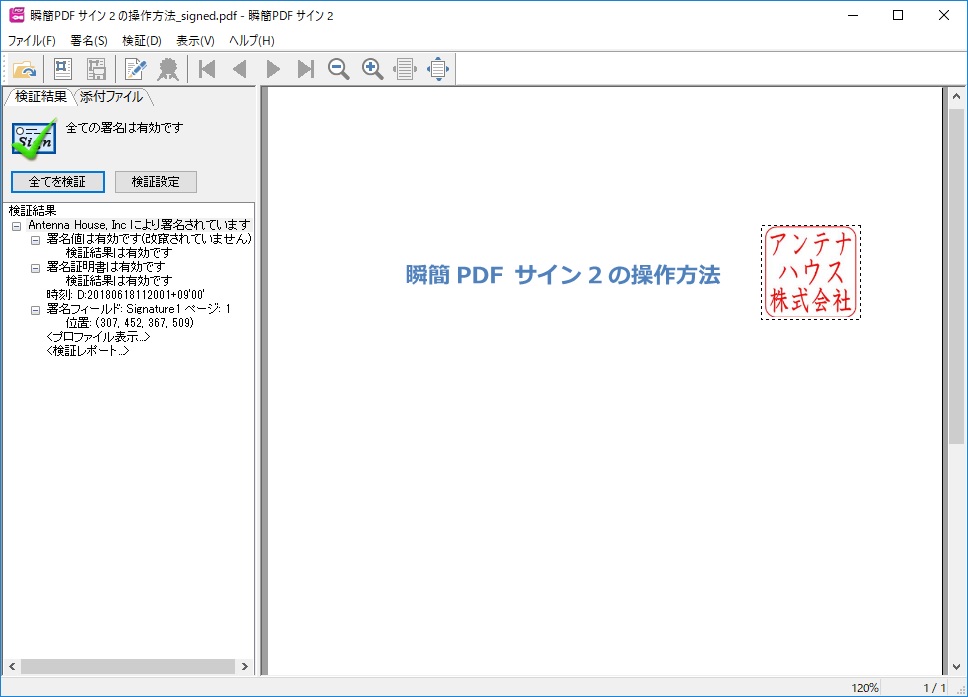Zoom in with plus magnifier
Image resolution: width=968 pixels, height=697 pixels.
coord(372,69)
